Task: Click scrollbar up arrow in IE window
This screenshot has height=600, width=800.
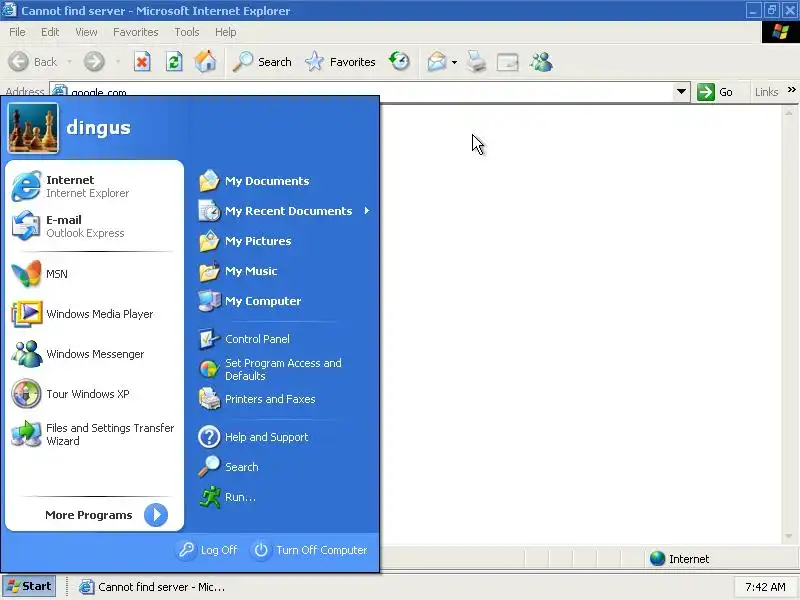Action: [789, 113]
